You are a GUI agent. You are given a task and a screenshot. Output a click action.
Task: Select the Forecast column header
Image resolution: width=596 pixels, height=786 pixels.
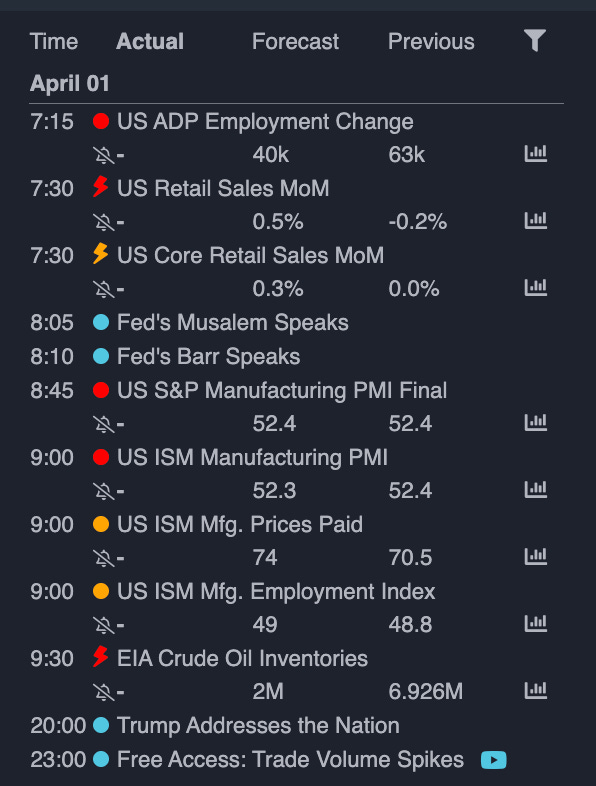(x=295, y=42)
